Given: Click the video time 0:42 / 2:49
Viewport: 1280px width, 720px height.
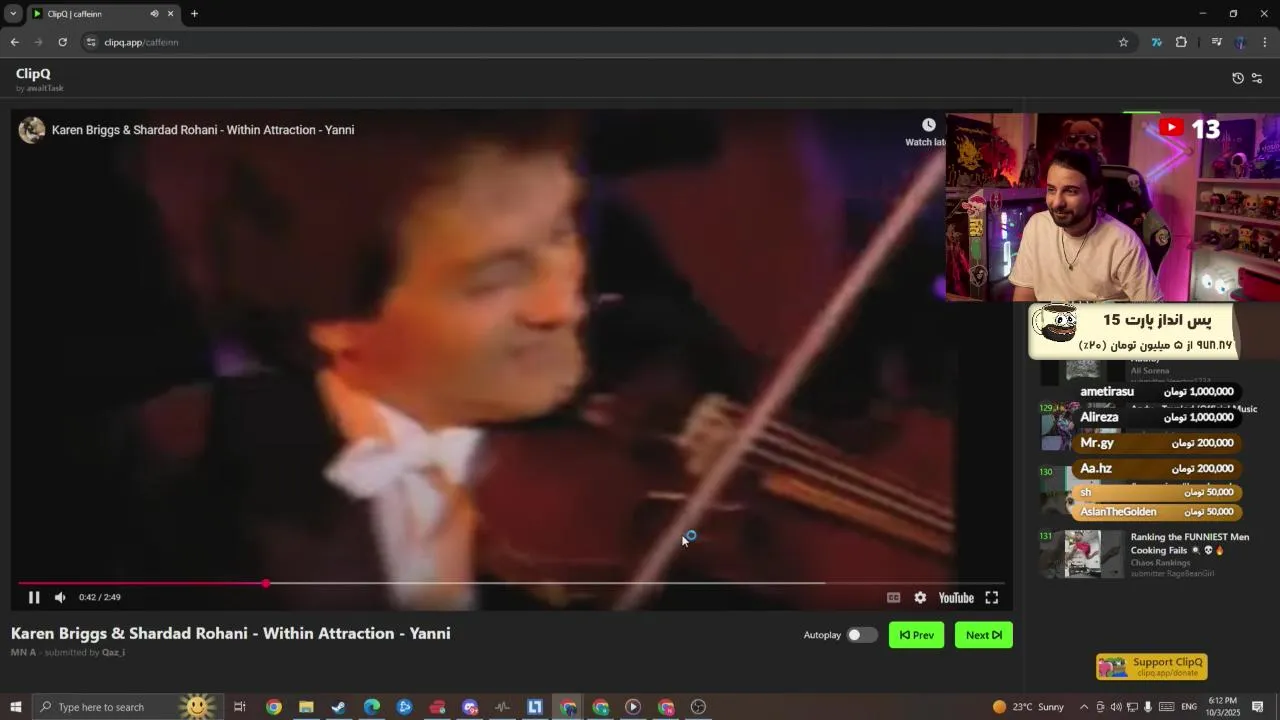Looking at the screenshot, I should point(100,597).
